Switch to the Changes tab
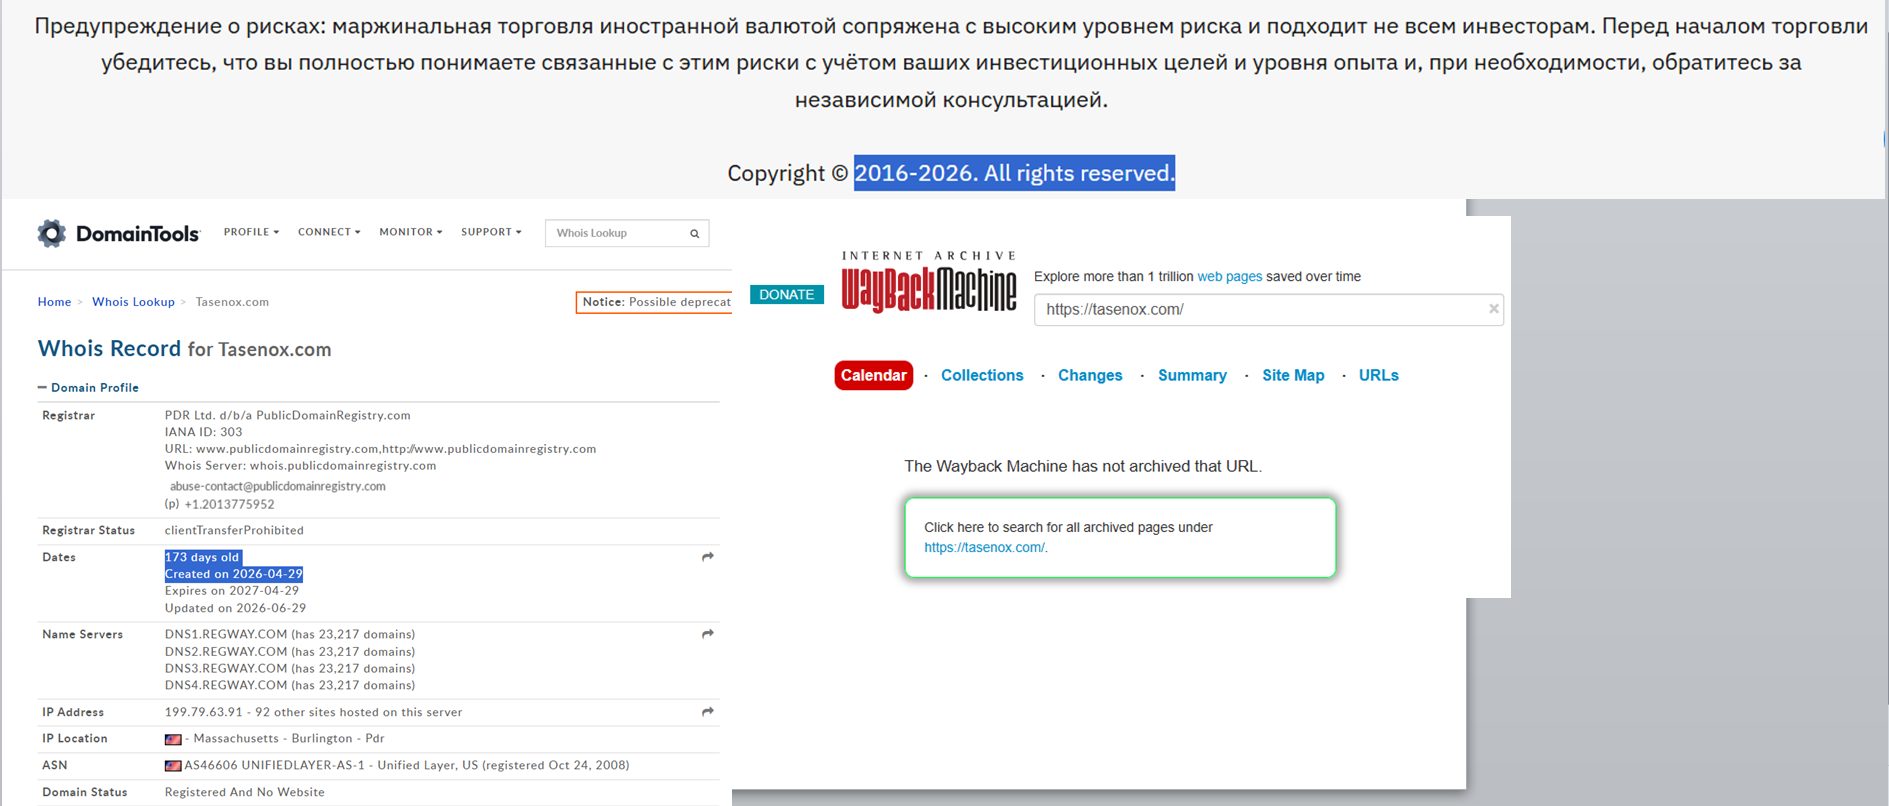This screenshot has height=806, width=1889. coord(1090,375)
